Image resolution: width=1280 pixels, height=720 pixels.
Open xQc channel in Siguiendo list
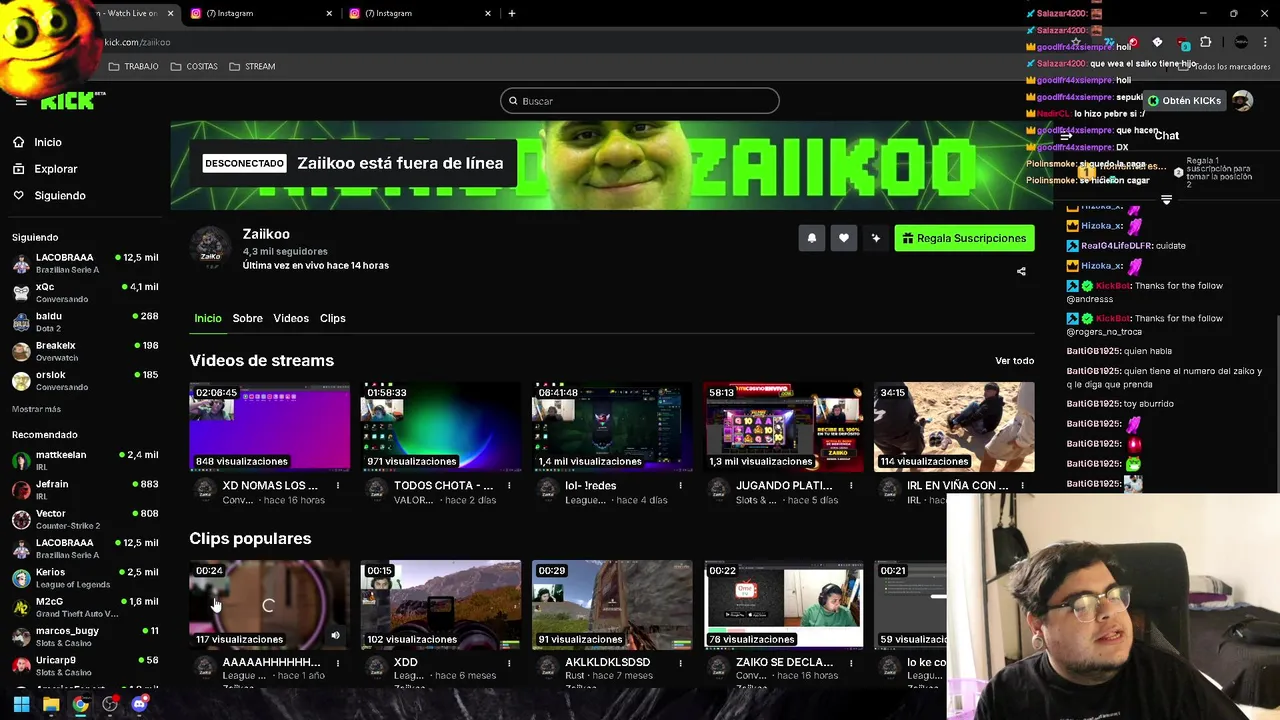click(85, 292)
